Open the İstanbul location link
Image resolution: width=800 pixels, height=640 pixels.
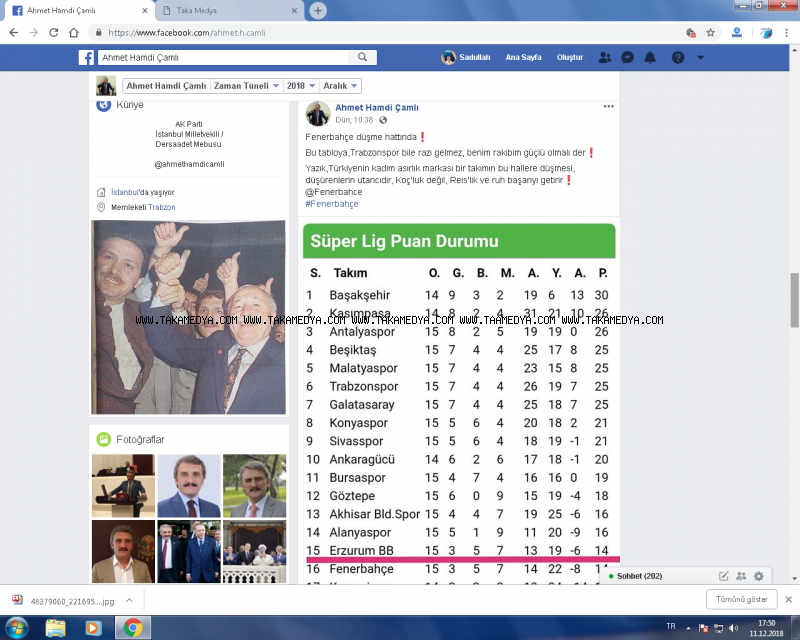click(x=125, y=192)
